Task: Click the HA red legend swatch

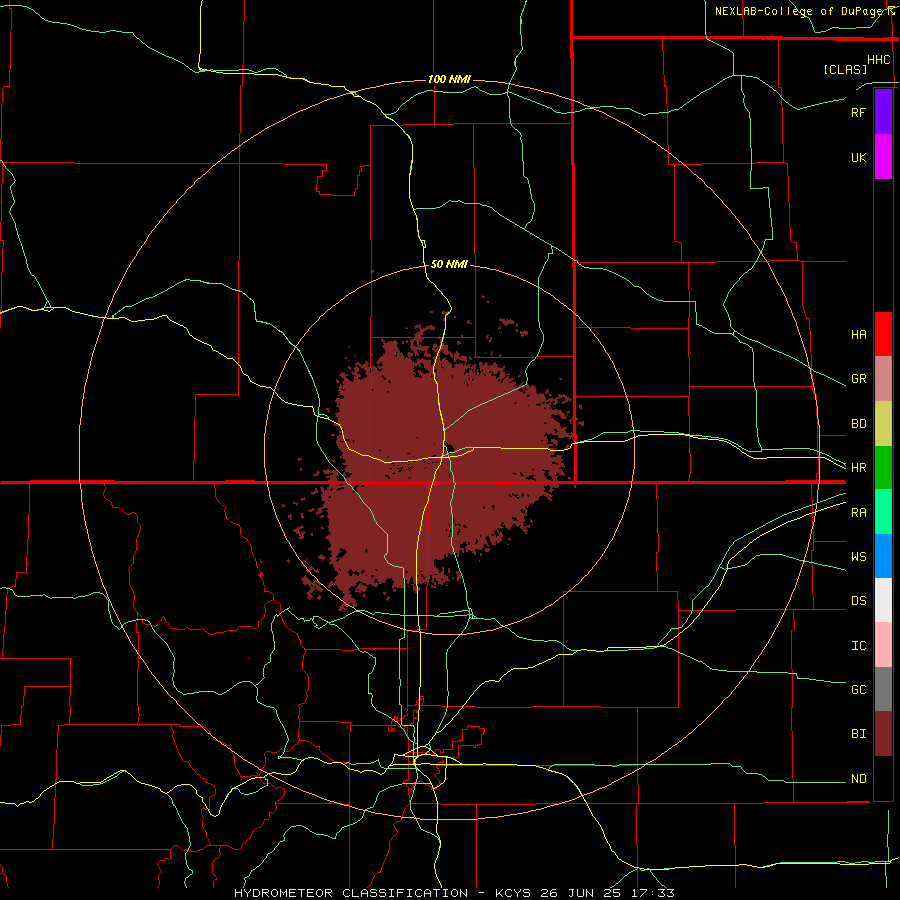Action: [x=883, y=334]
